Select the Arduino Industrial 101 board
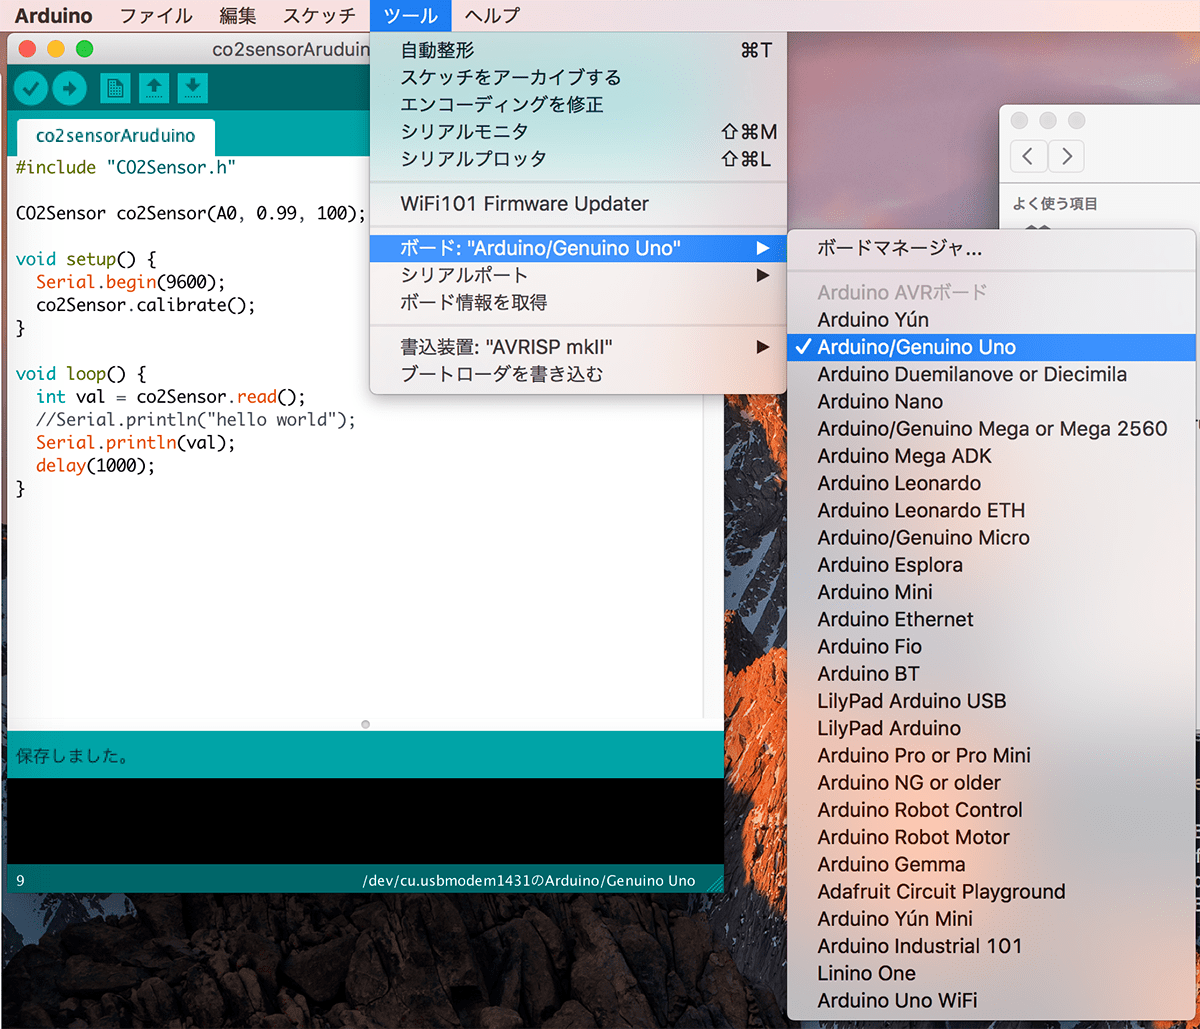Viewport: 1200px width, 1029px height. (x=992, y=945)
